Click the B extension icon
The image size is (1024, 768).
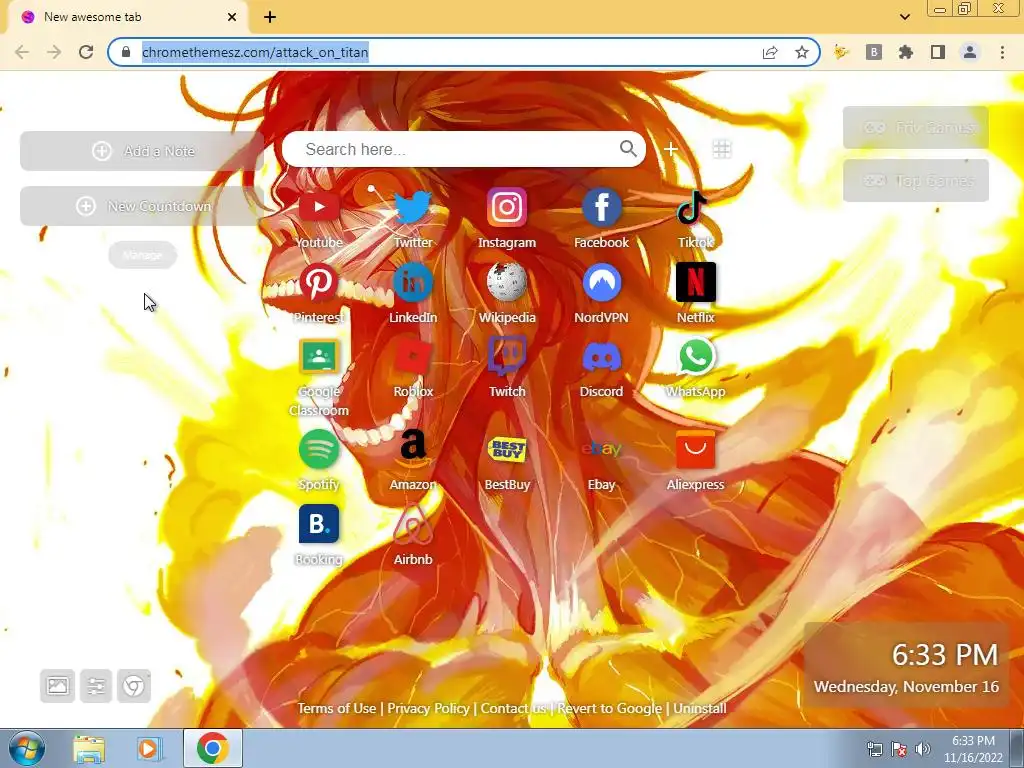(874, 52)
